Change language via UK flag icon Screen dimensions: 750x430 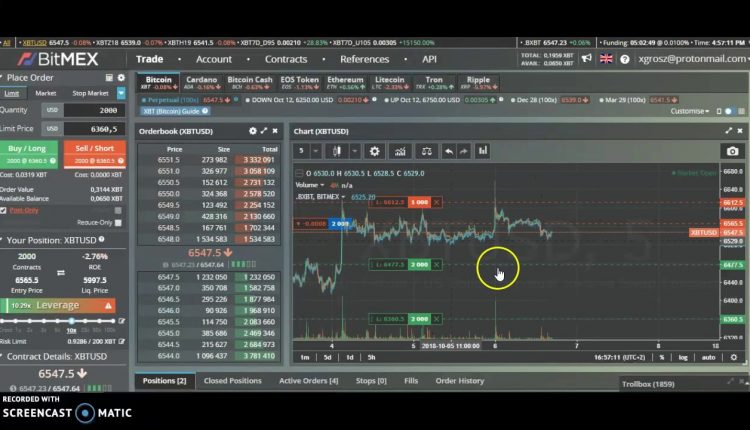click(x=606, y=59)
